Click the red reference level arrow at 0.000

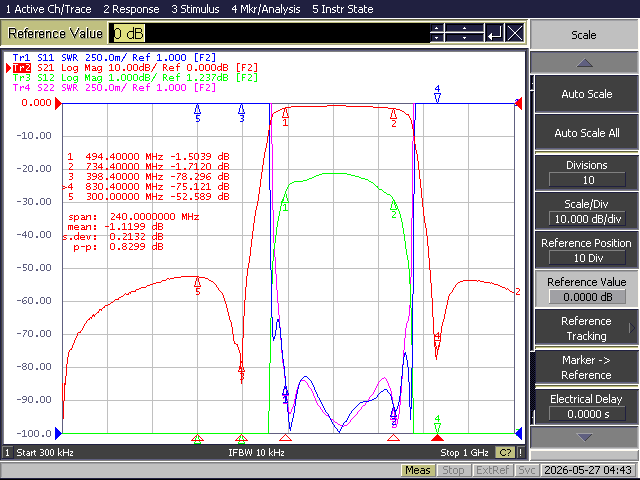58,103
